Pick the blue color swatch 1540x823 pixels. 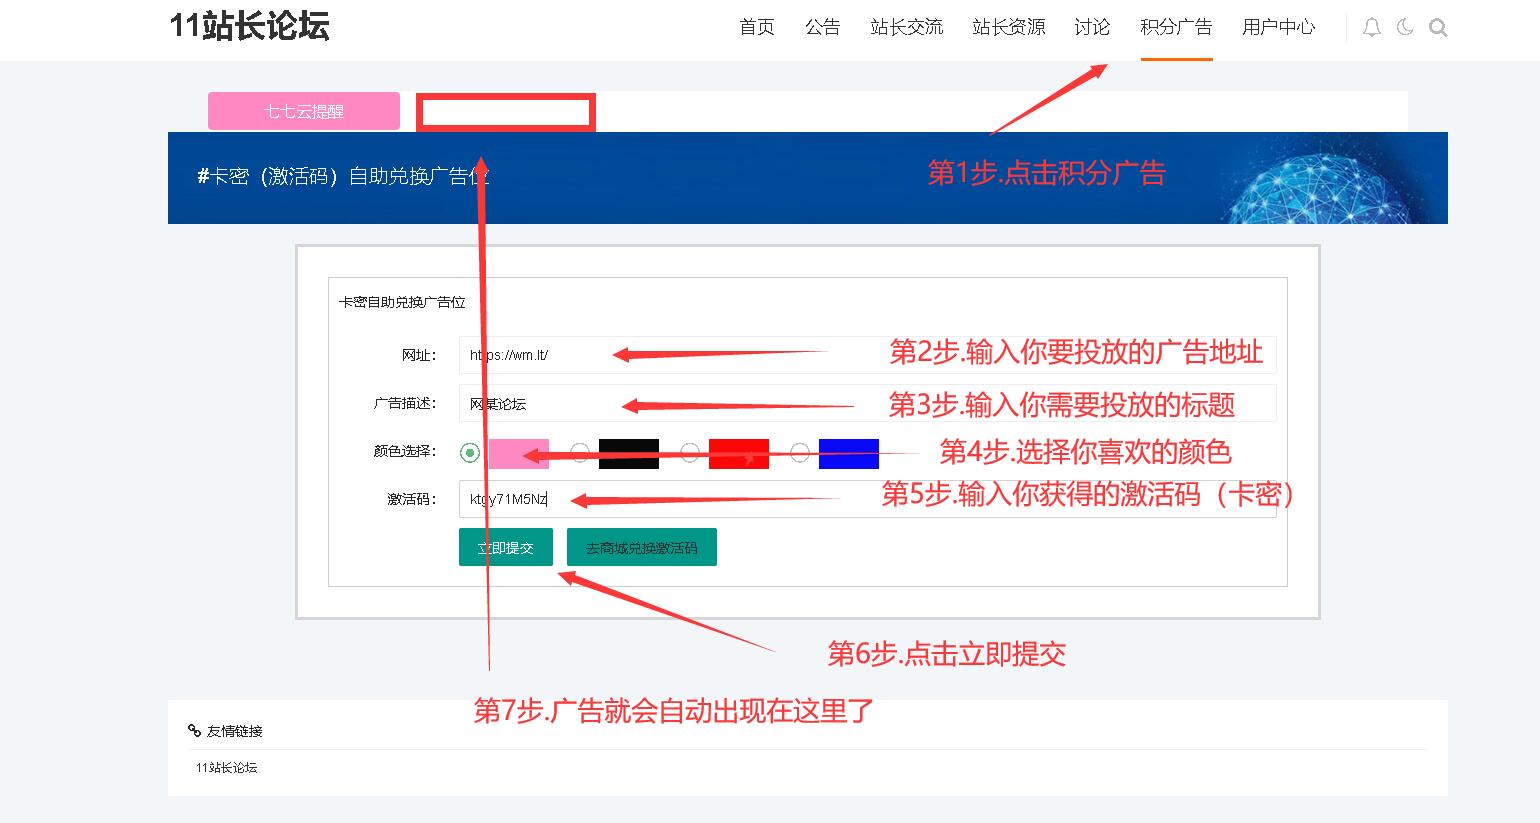[848, 454]
